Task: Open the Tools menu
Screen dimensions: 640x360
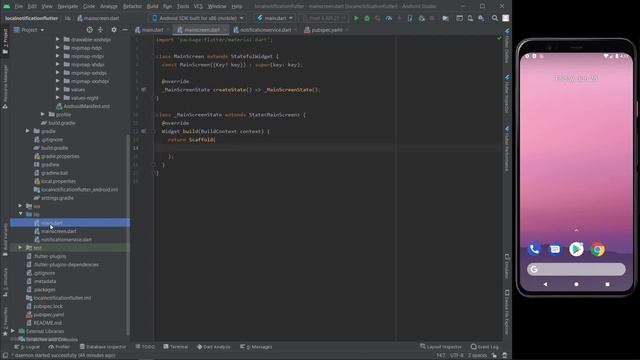Action: (183, 7)
